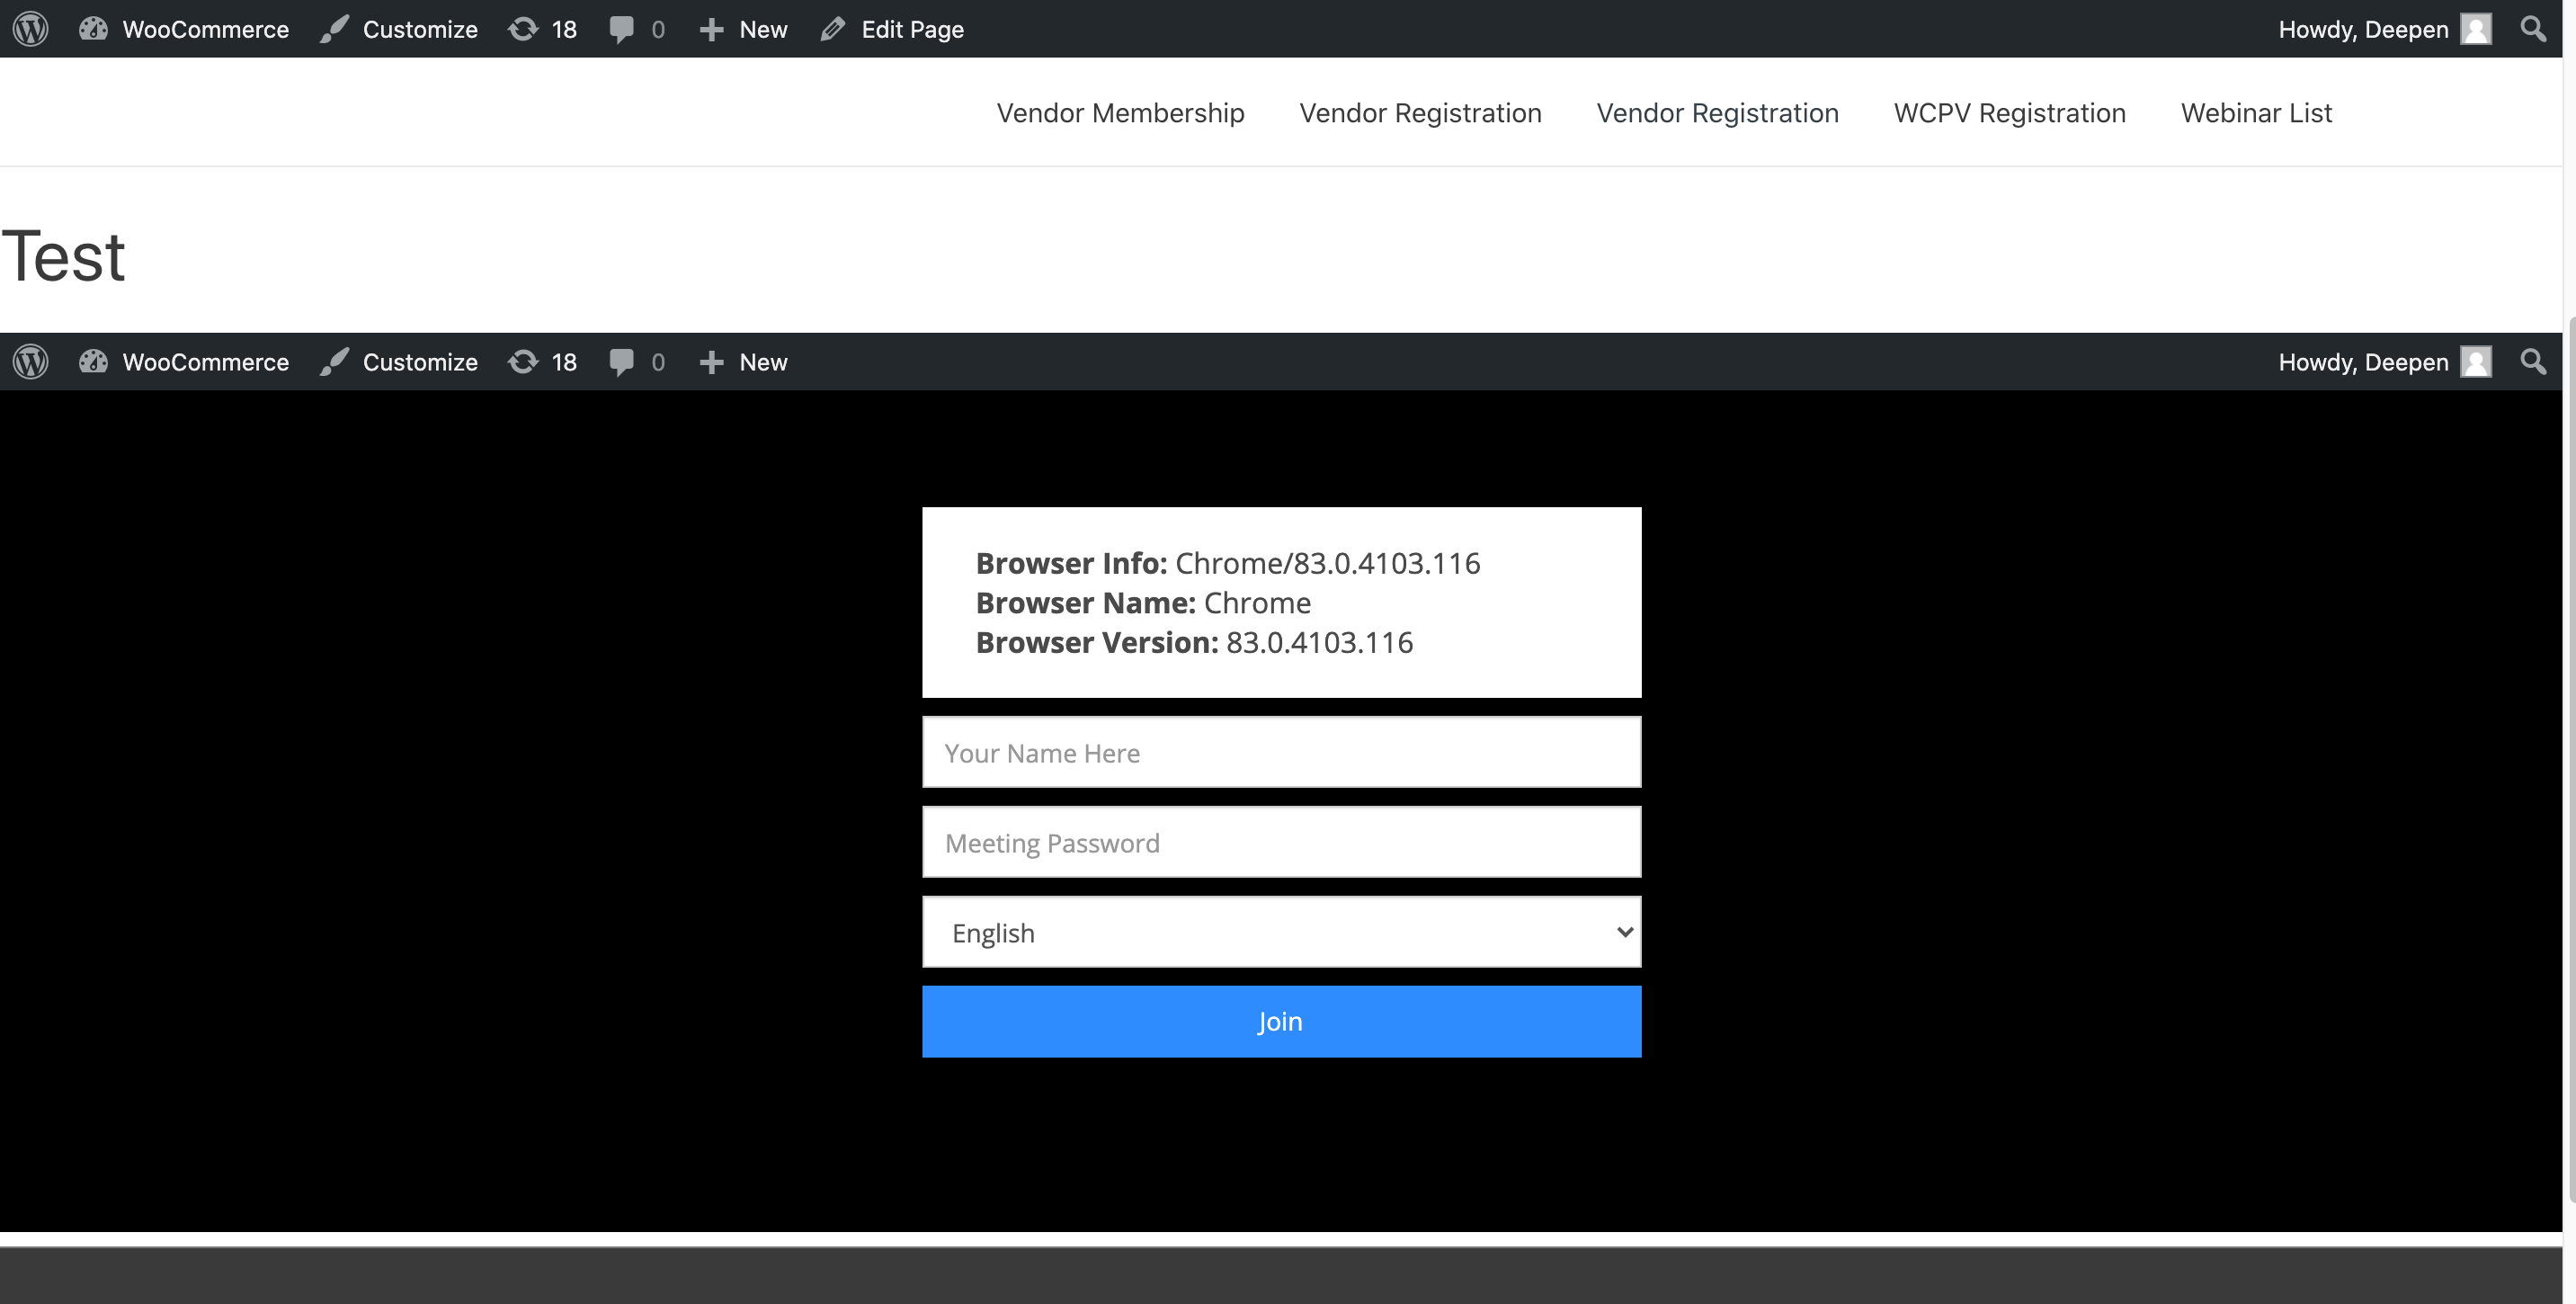Open the WooCommerce dashboard menu in top bar

click(184, 29)
